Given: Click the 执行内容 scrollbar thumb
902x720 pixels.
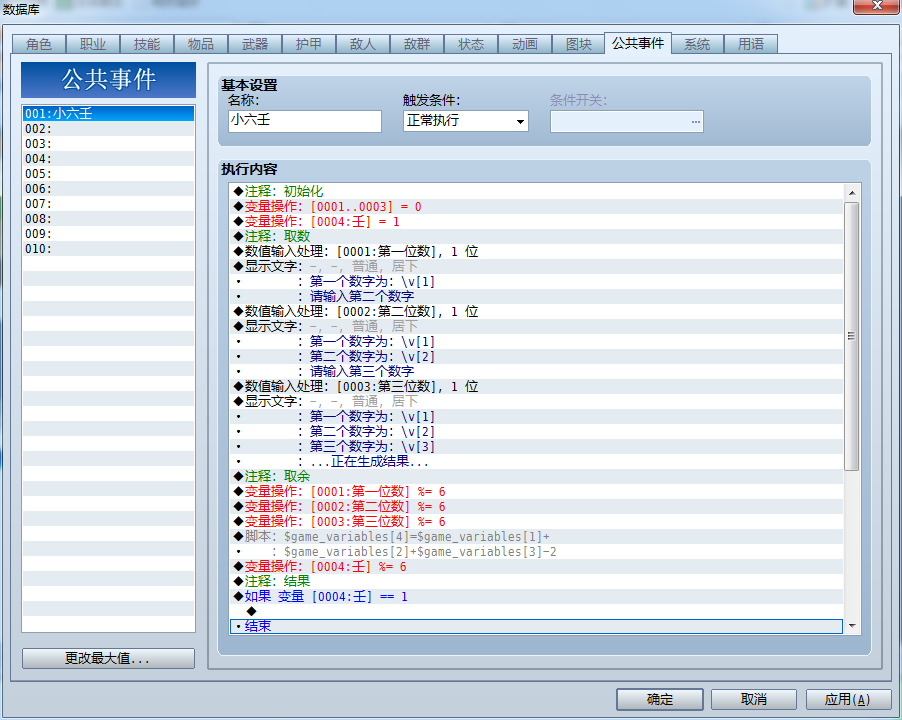Looking at the screenshot, I should pos(852,336).
